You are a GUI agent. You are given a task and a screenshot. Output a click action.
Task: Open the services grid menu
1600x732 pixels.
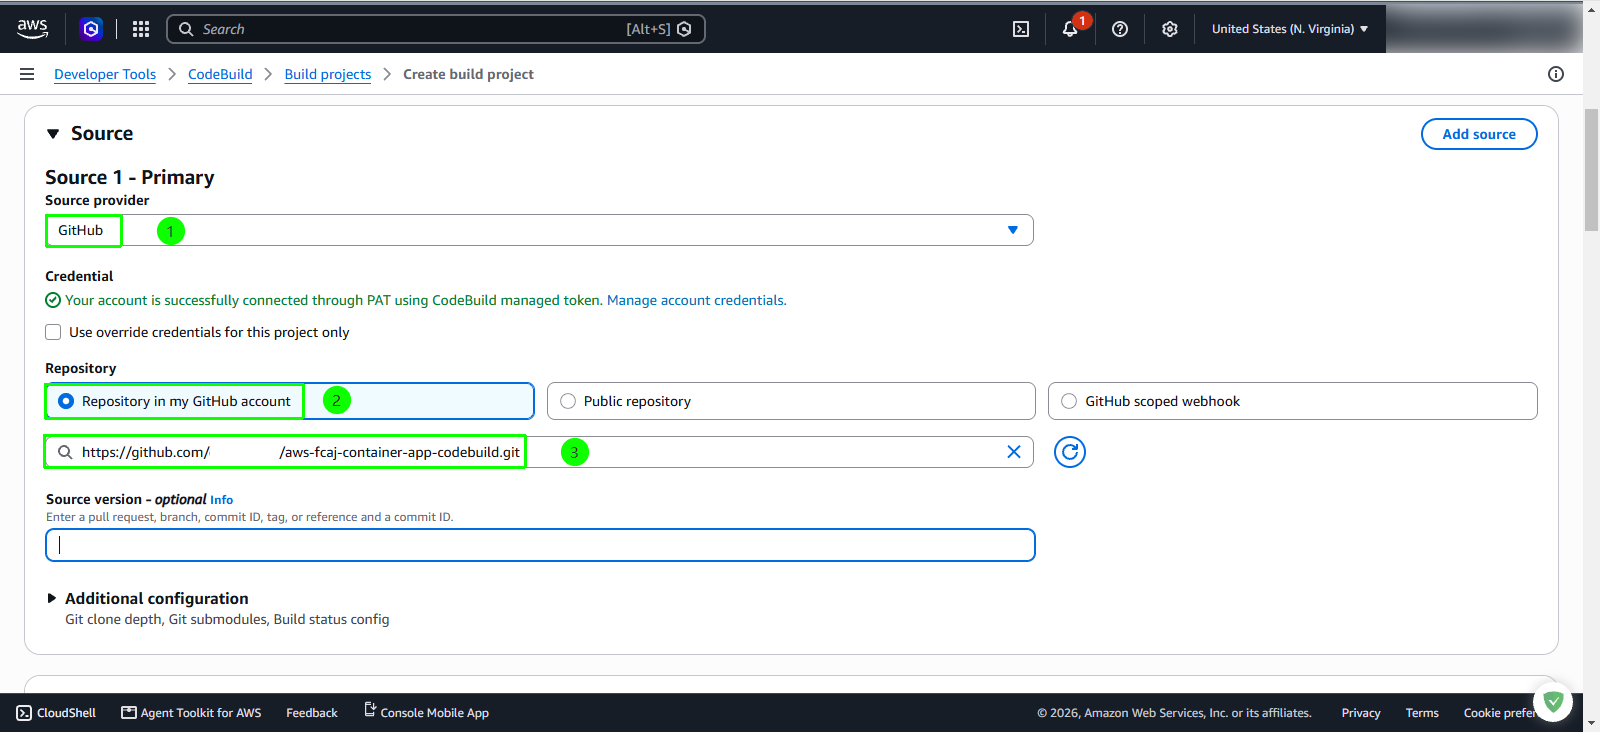pos(141,29)
